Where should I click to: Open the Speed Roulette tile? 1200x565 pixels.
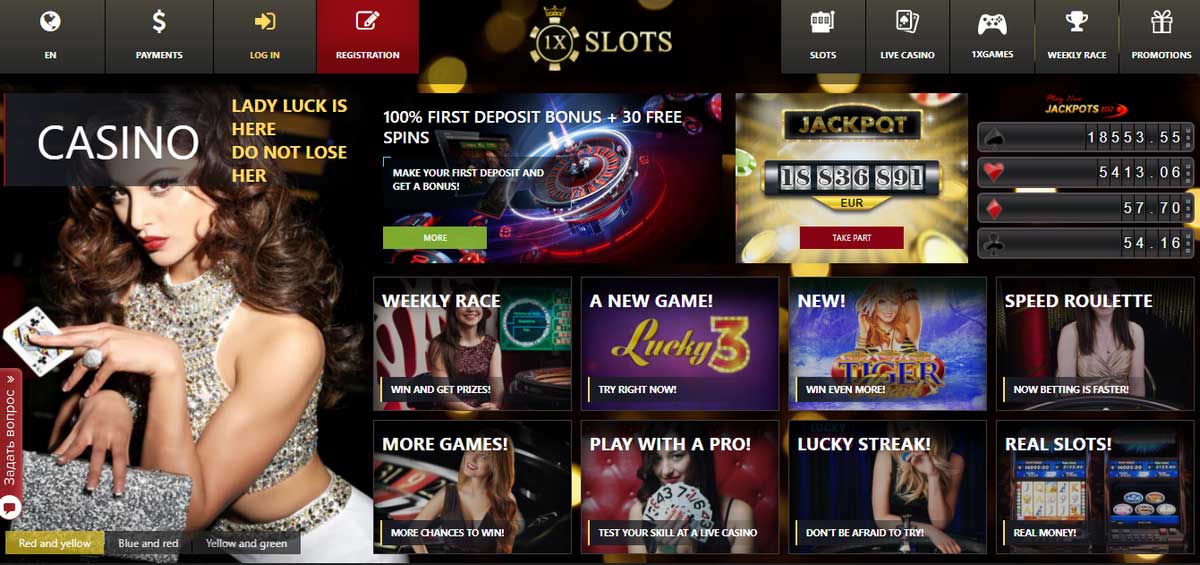click(x=1095, y=344)
